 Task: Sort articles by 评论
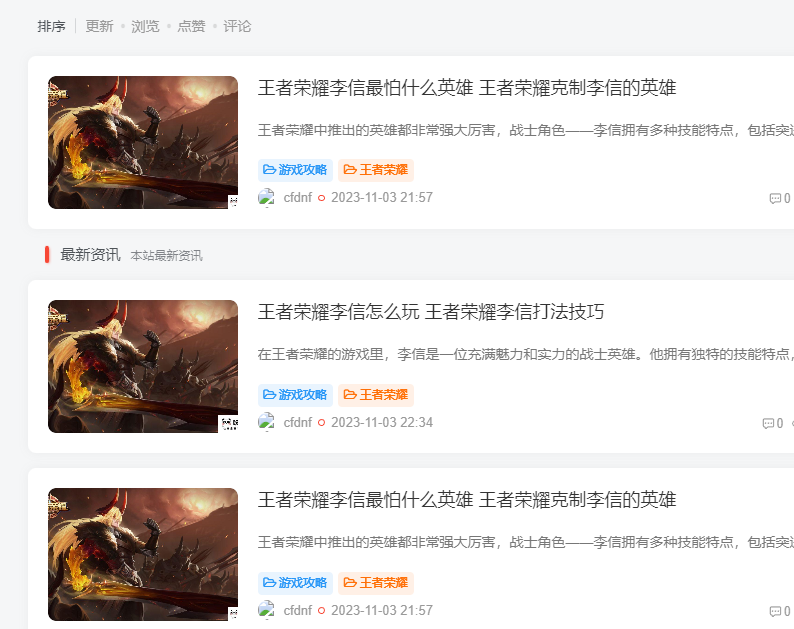click(237, 26)
